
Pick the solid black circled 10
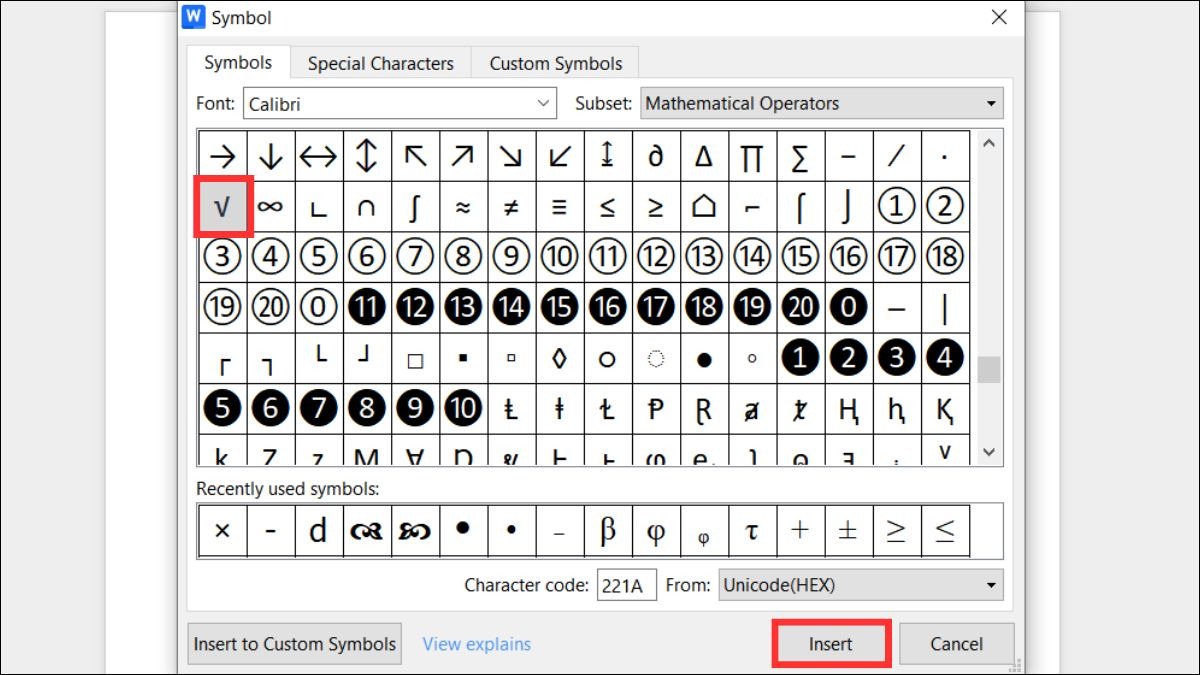click(x=462, y=409)
